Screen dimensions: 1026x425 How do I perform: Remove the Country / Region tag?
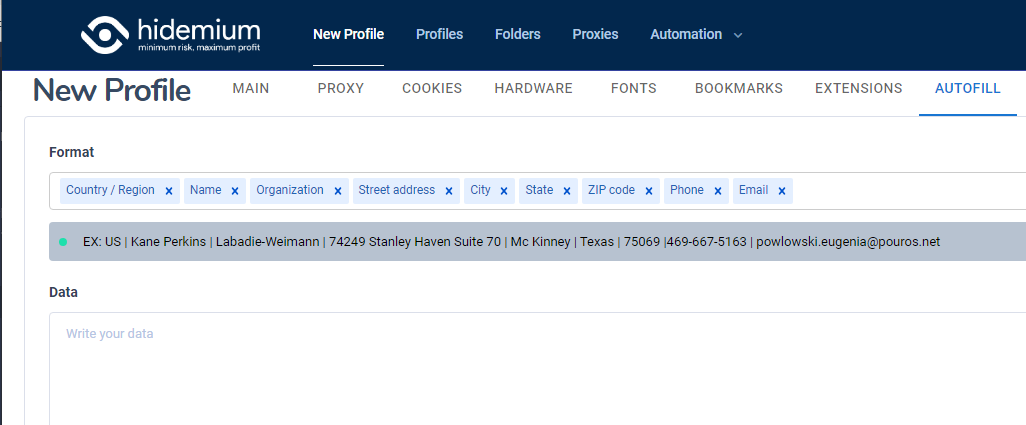pyautogui.click(x=169, y=191)
